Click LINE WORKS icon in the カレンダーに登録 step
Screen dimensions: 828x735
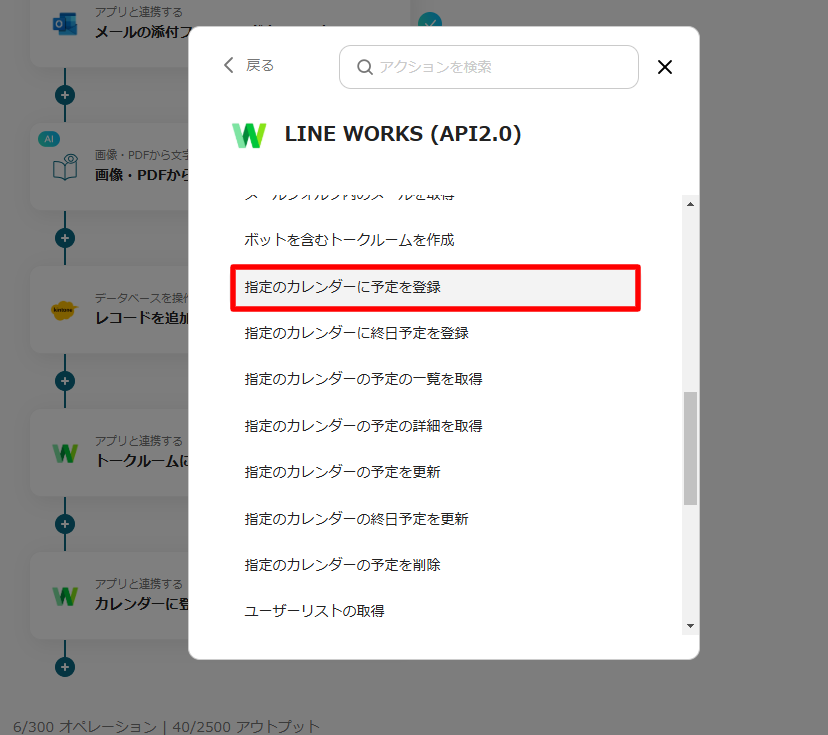(x=65, y=596)
